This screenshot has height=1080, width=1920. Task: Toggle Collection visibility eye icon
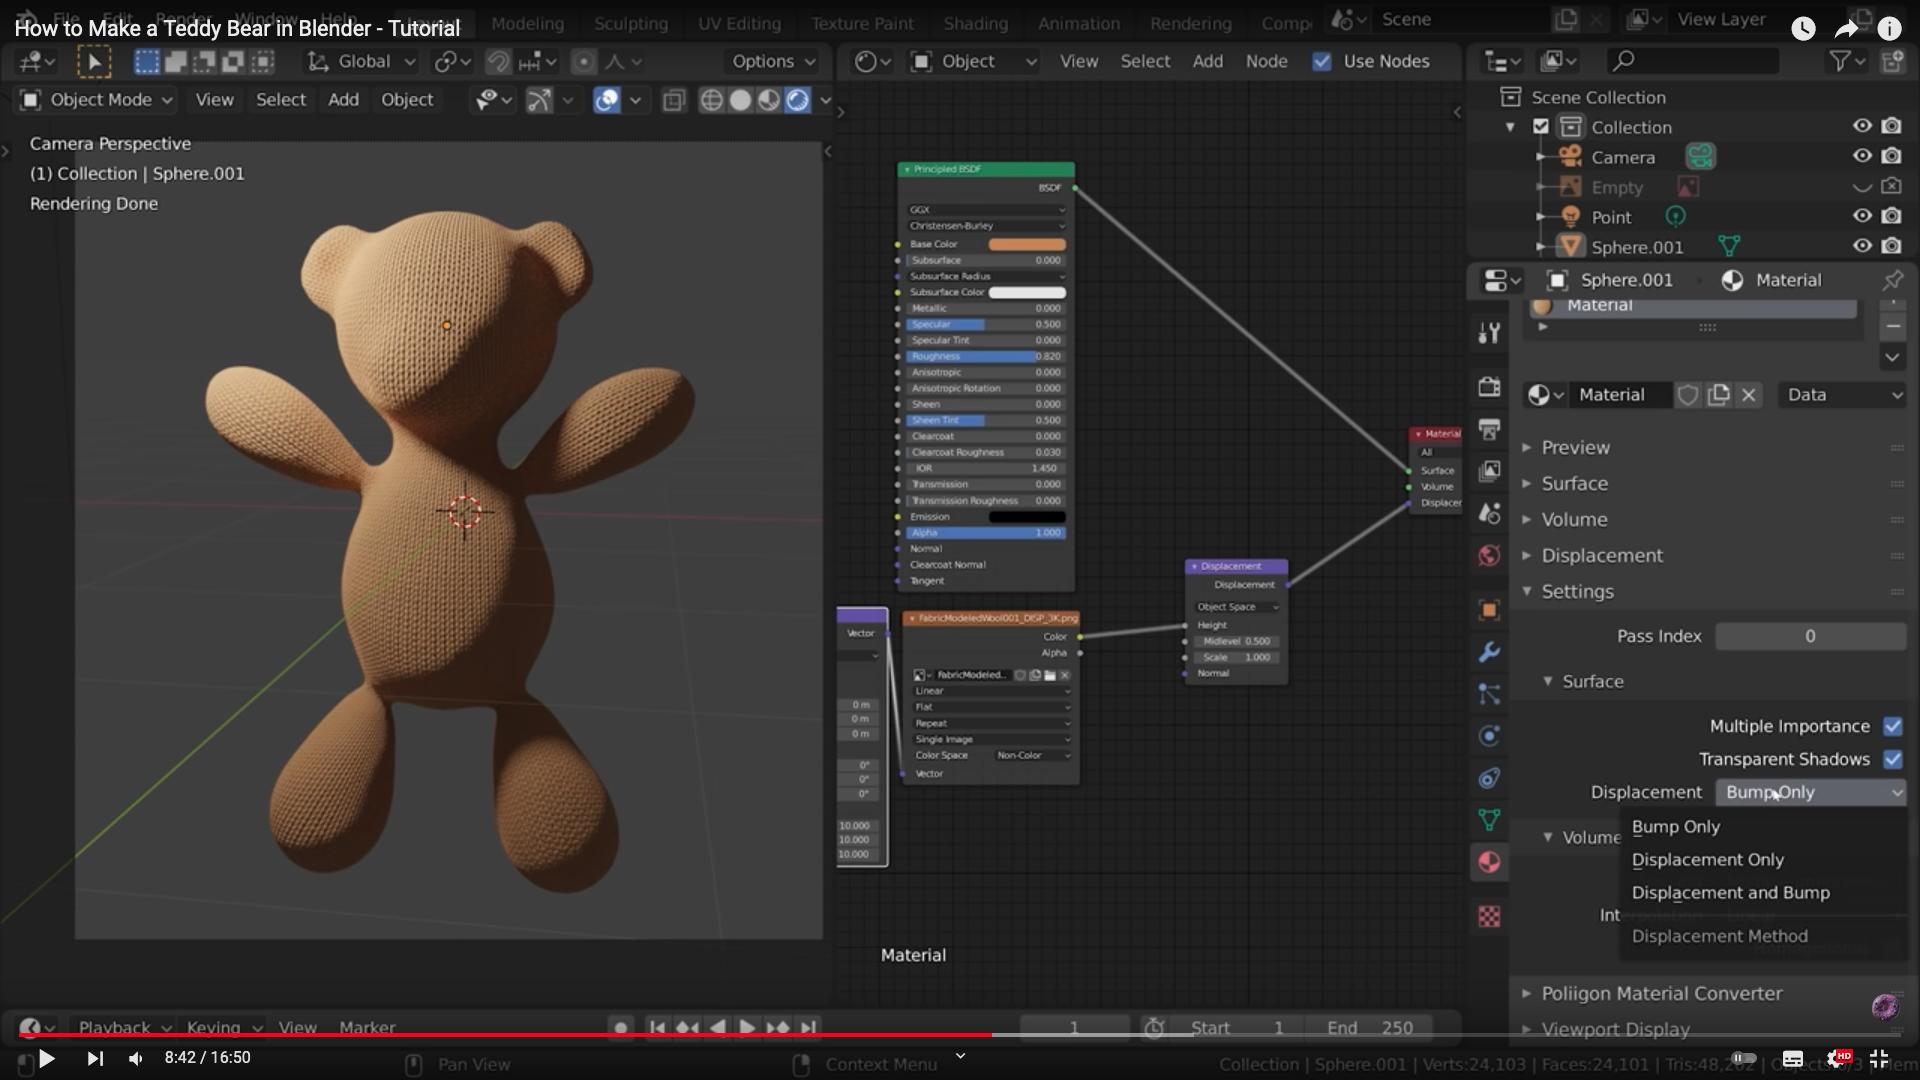[x=1862, y=126]
